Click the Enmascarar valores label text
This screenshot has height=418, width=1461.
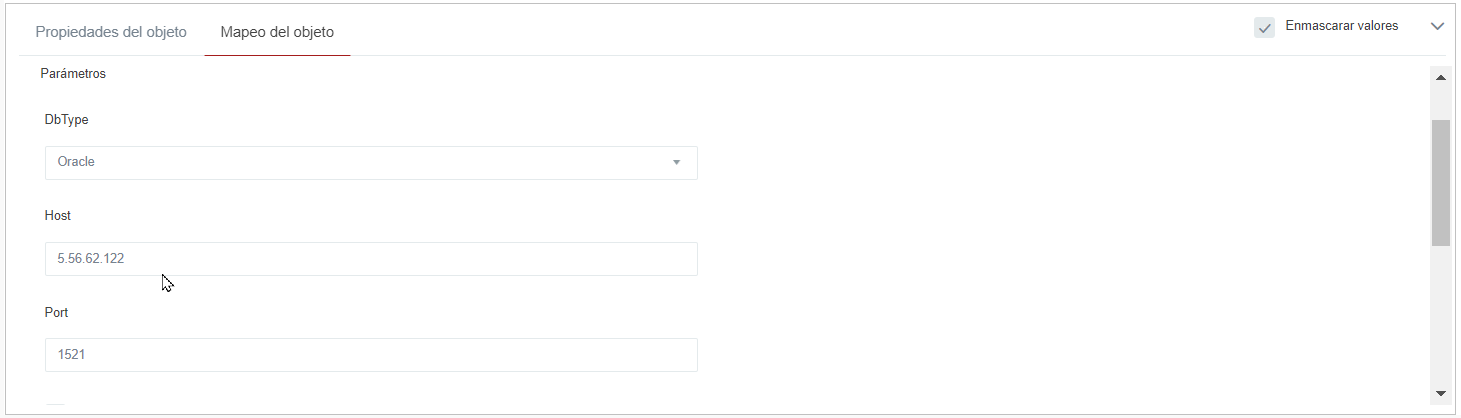coord(1341,26)
